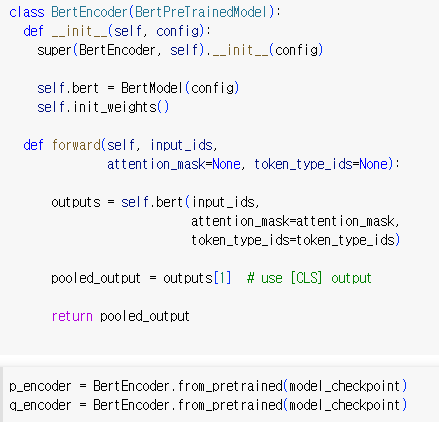Click from_pretrained on the p_encoder line
Screen dimensions: 439x422
230,387
